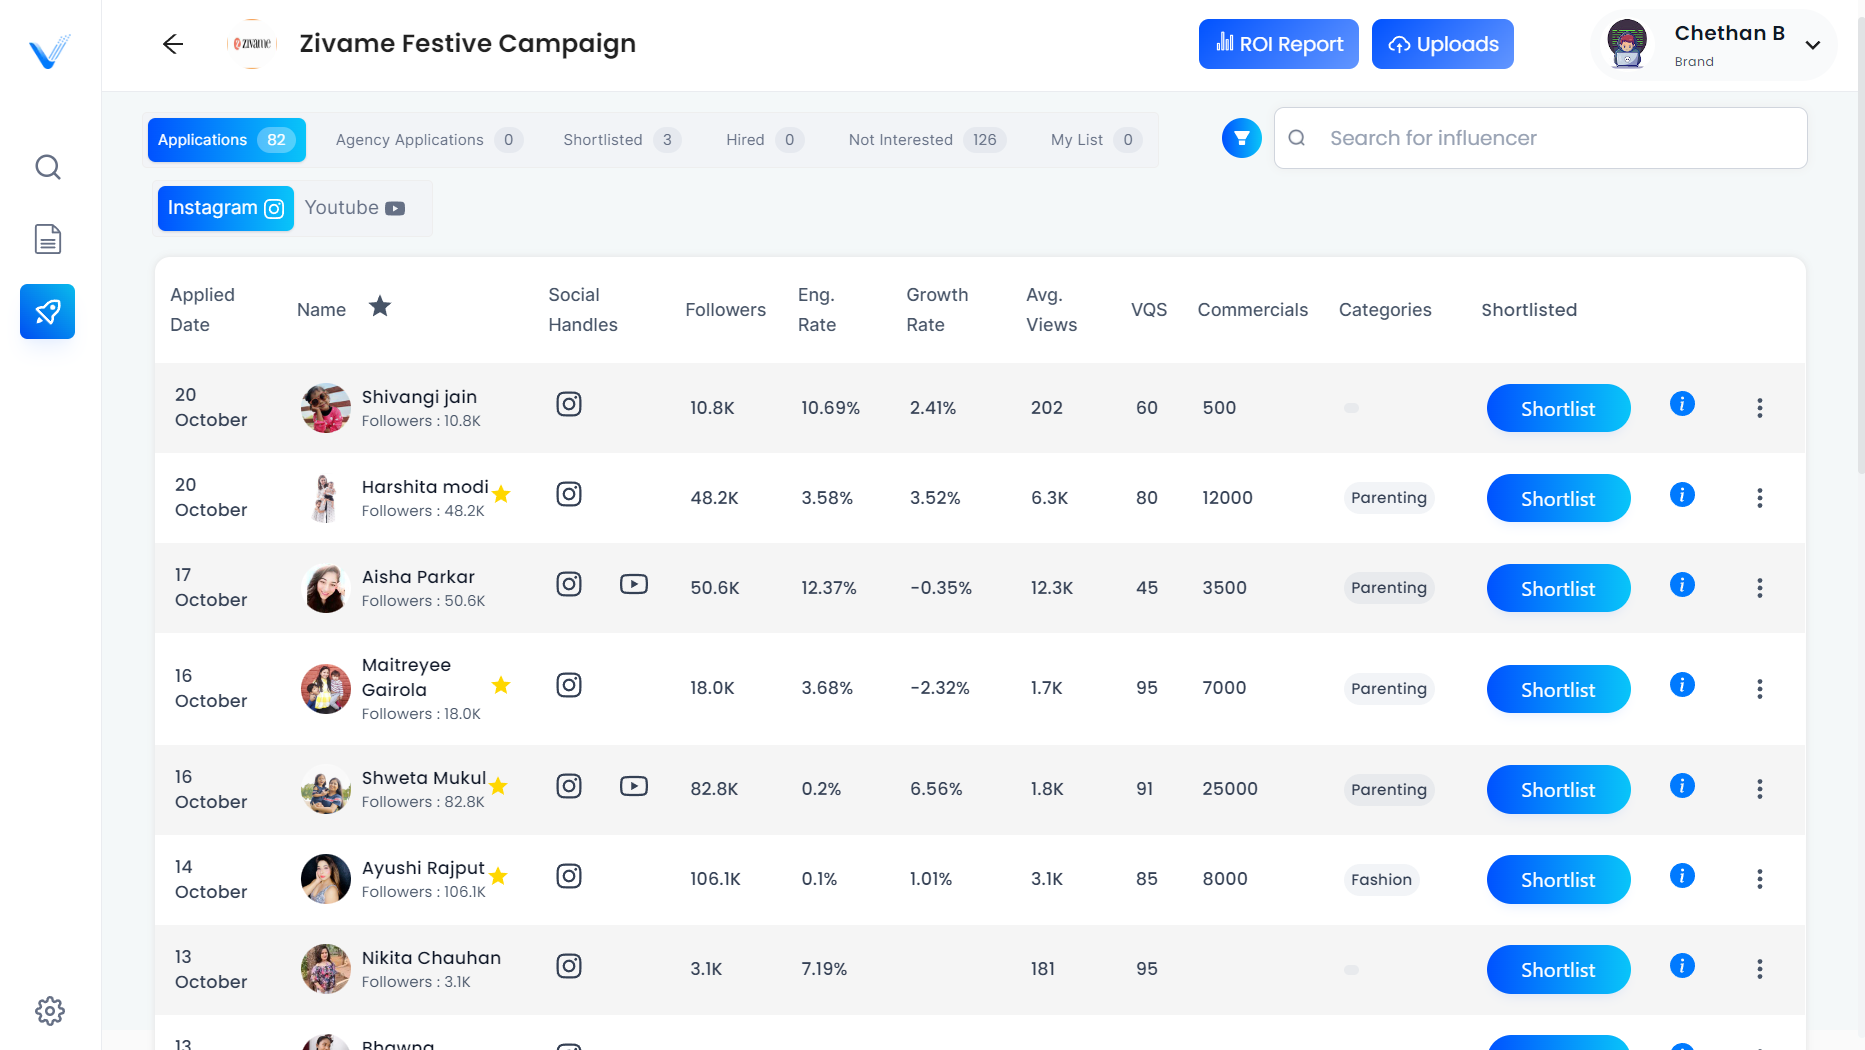
Task: Click the Commercials column header
Action: [x=1253, y=310]
